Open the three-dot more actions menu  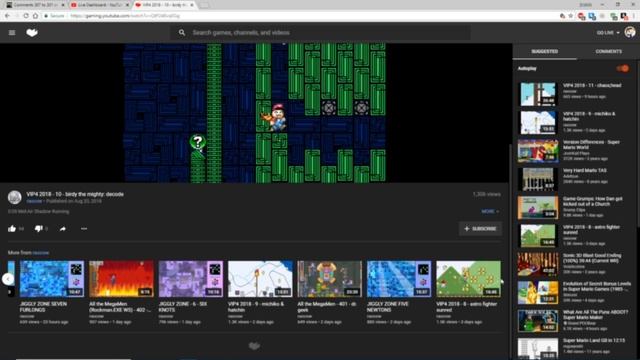pyautogui.click(x=84, y=229)
